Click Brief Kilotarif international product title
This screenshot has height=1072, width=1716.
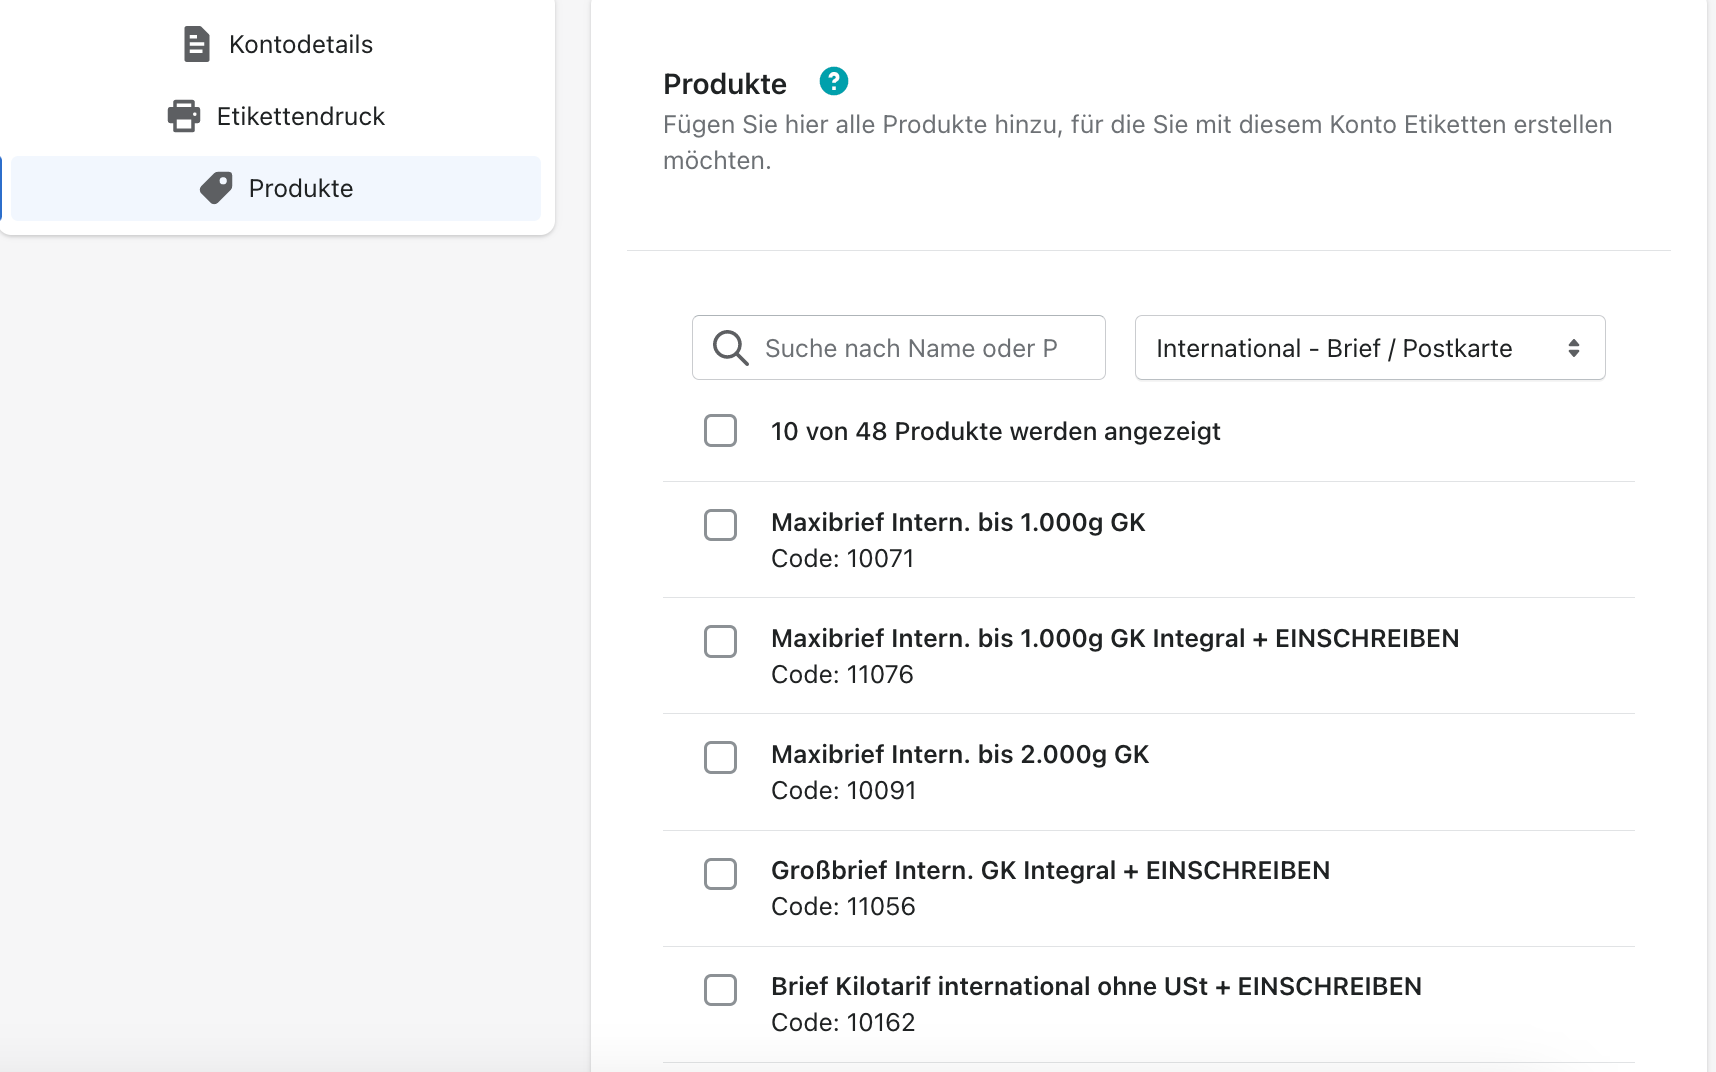[x=1096, y=987]
